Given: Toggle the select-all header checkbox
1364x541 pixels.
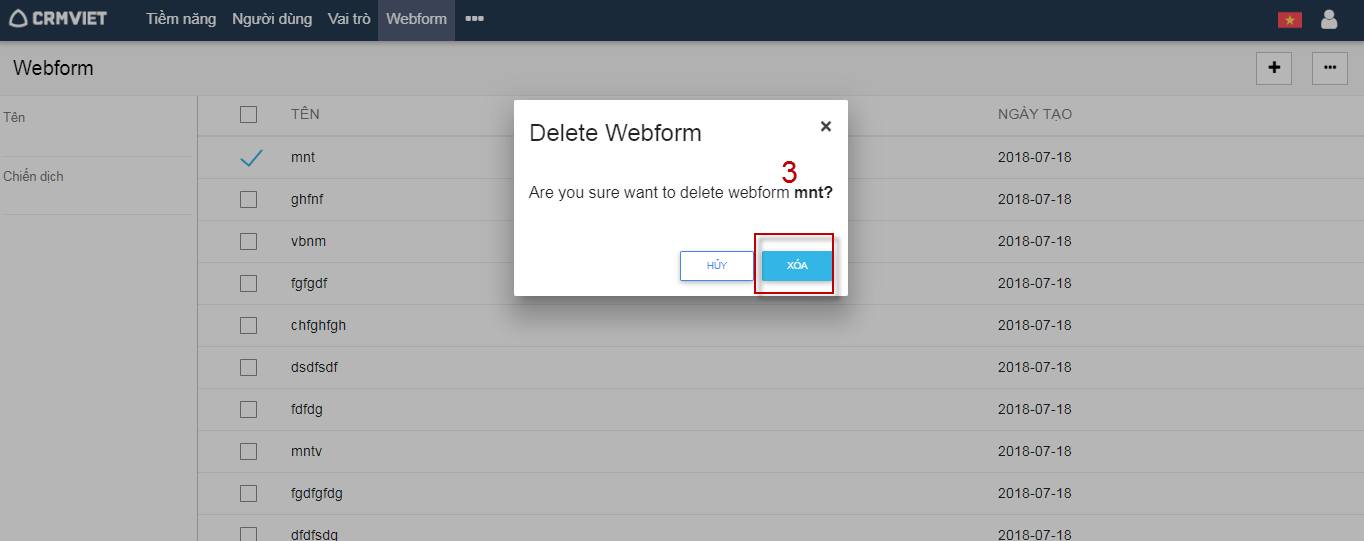Looking at the screenshot, I should click(248, 114).
